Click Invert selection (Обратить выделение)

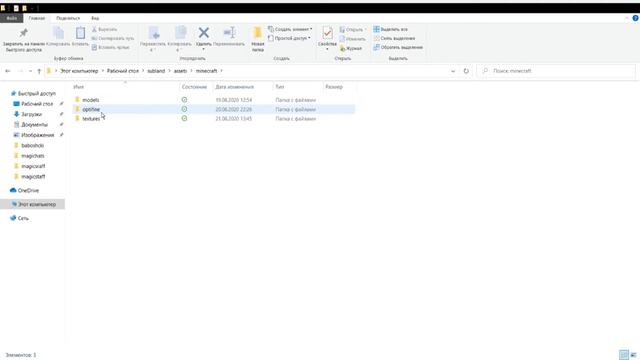point(398,47)
